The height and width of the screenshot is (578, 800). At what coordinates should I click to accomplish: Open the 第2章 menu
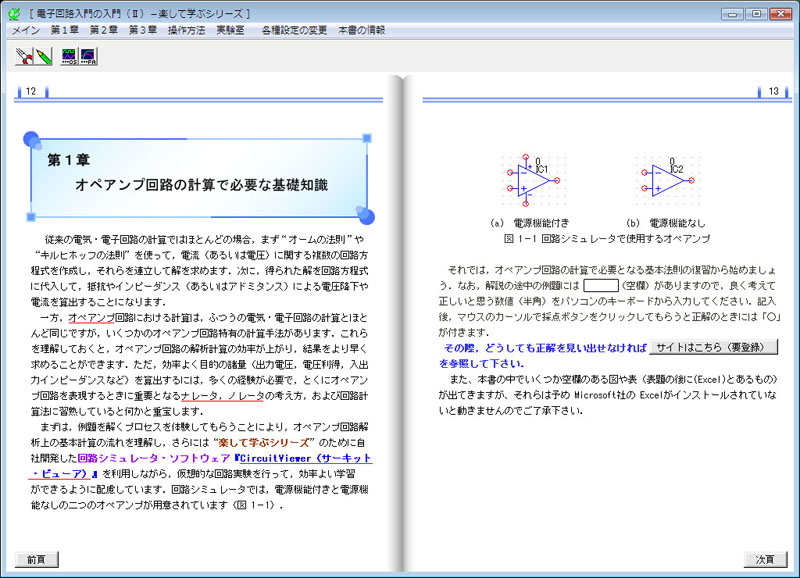(103, 30)
